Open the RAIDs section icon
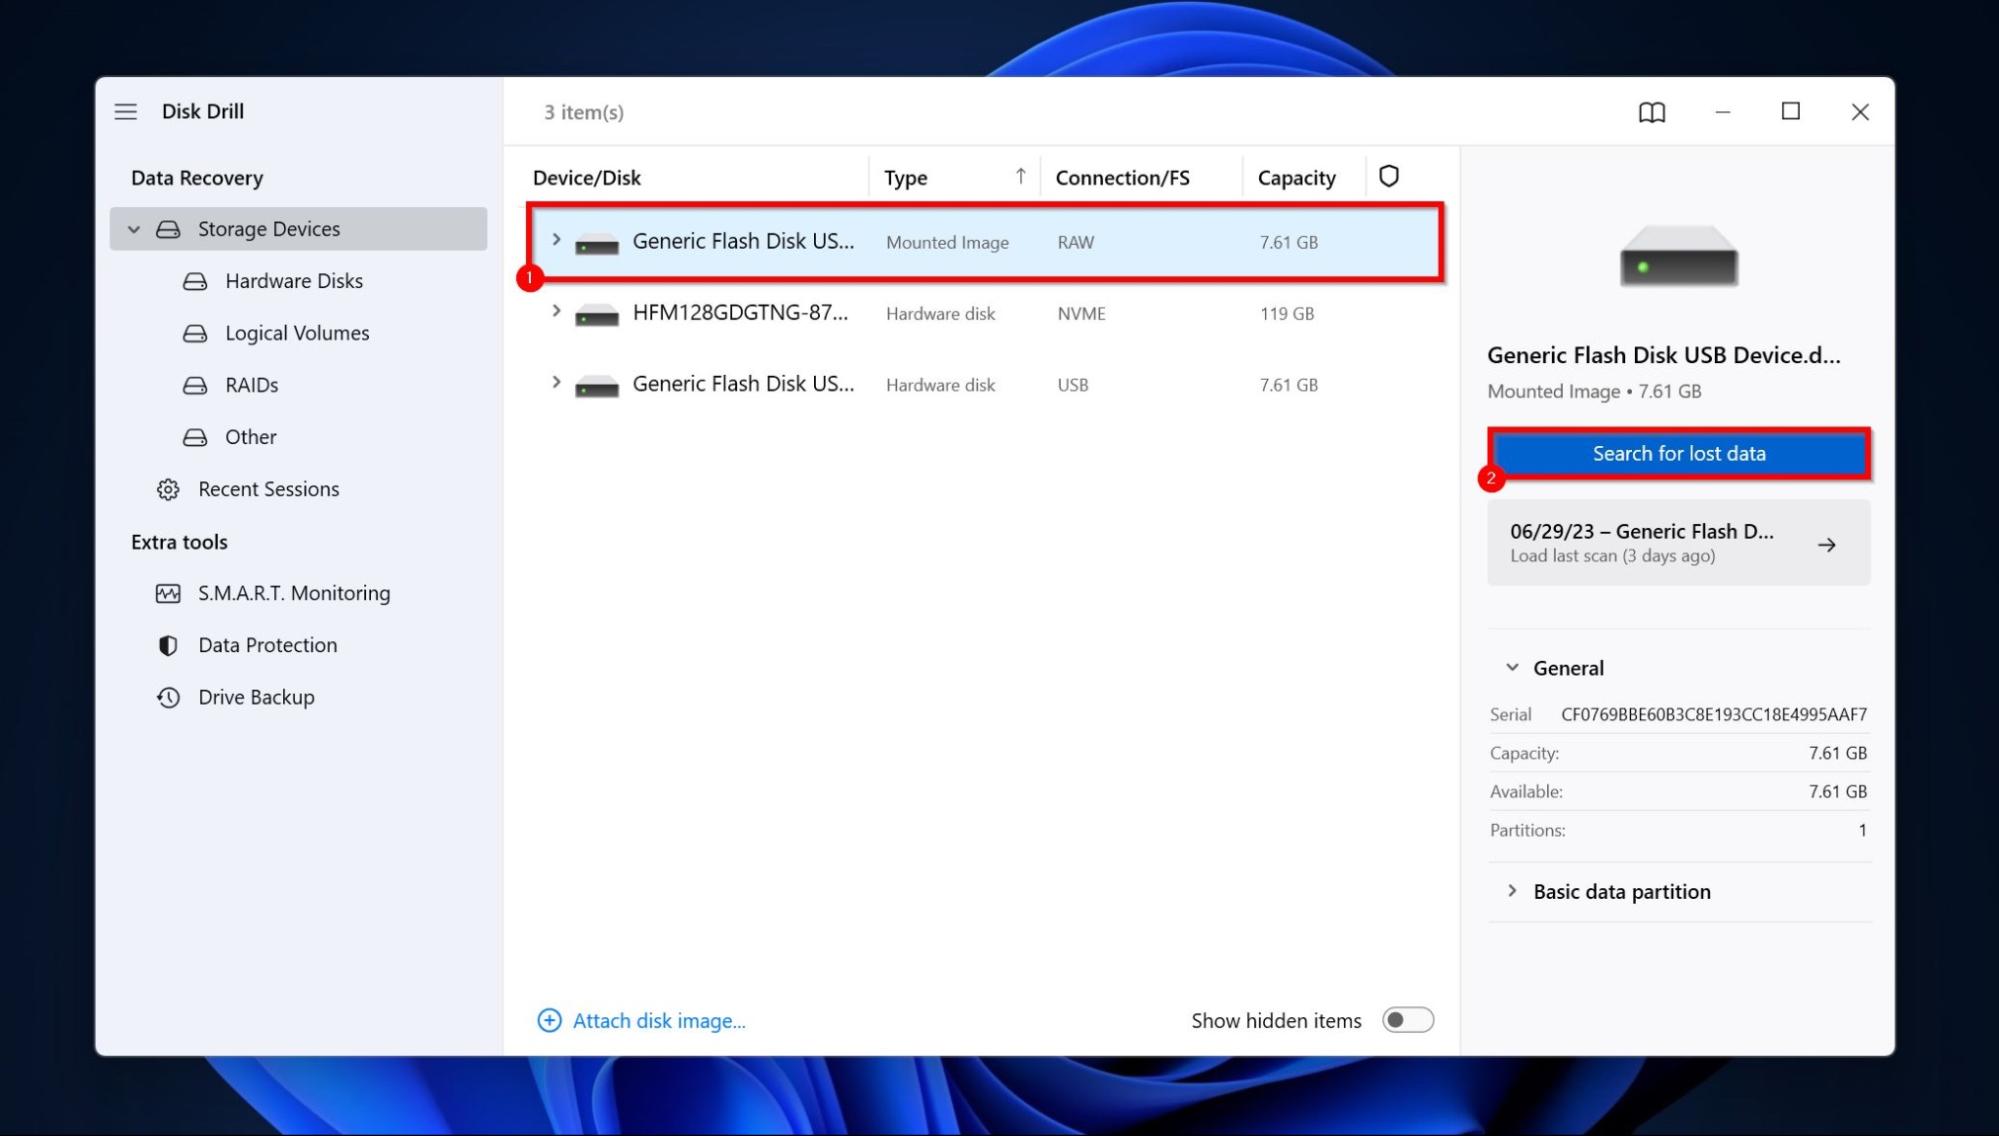1999x1136 pixels. click(x=198, y=385)
